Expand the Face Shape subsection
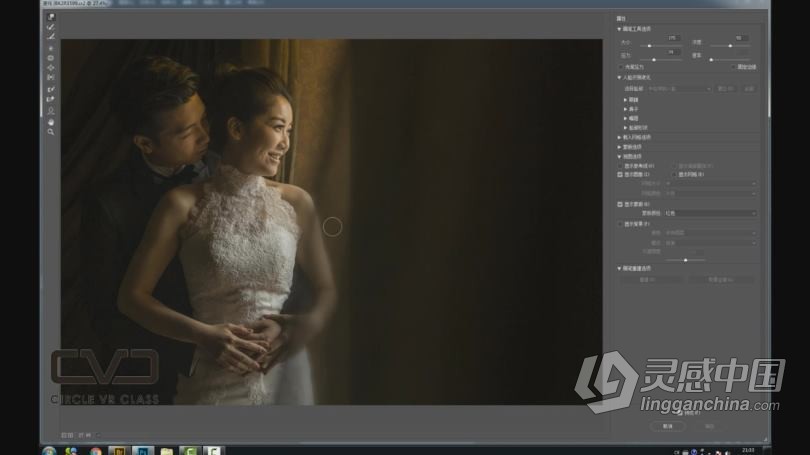The height and width of the screenshot is (455, 810). coord(626,128)
